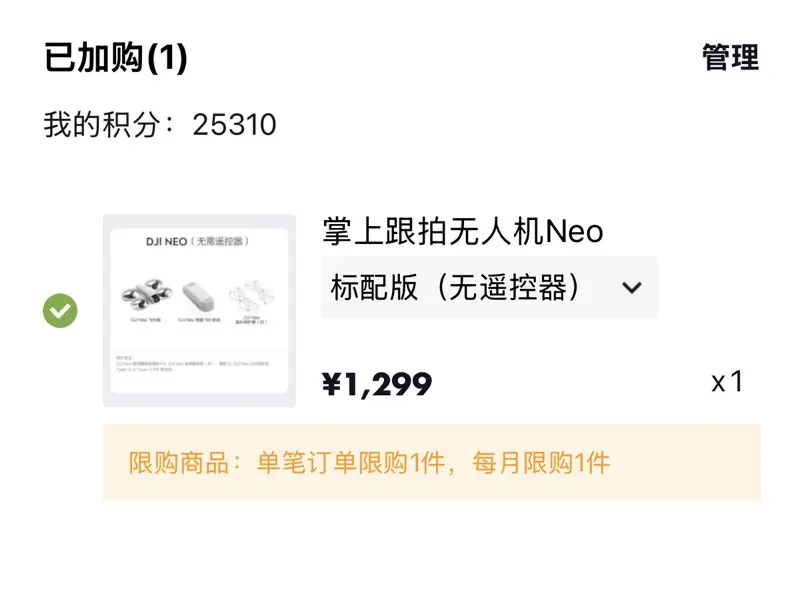This screenshot has height=601, width=802.
Task: Click the 掌上跟拍无人机Neo product title
Action: pyautogui.click(x=462, y=231)
